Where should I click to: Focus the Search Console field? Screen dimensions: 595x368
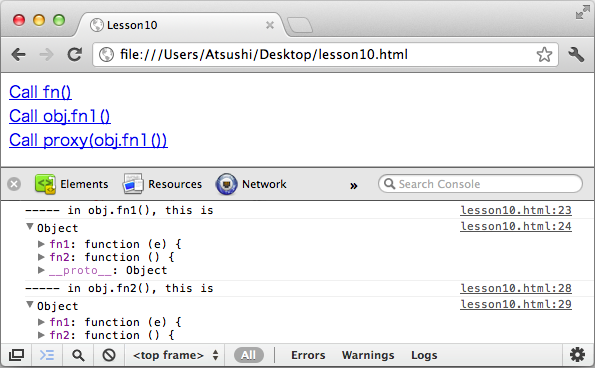[480, 184]
